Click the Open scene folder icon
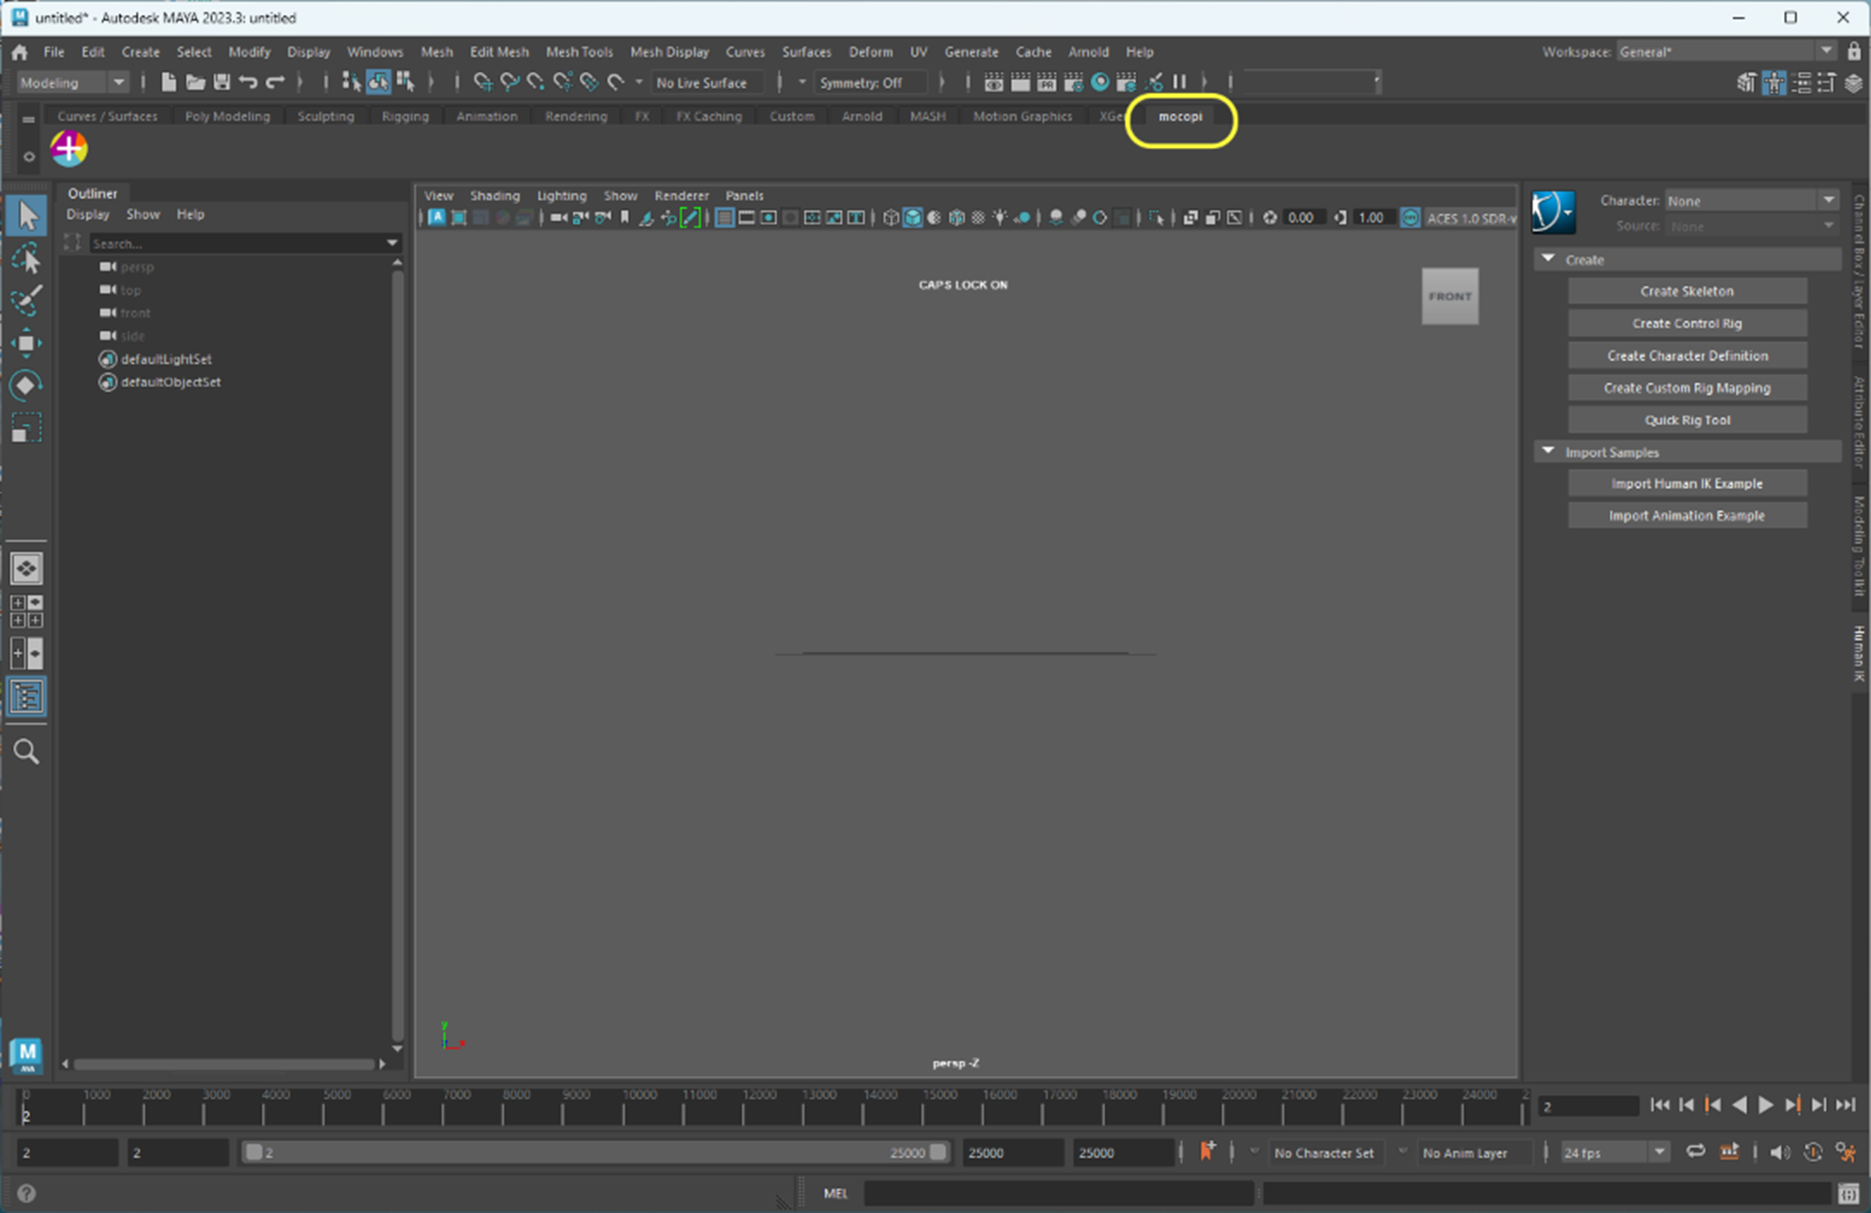The image size is (1871, 1213). coord(195,82)
